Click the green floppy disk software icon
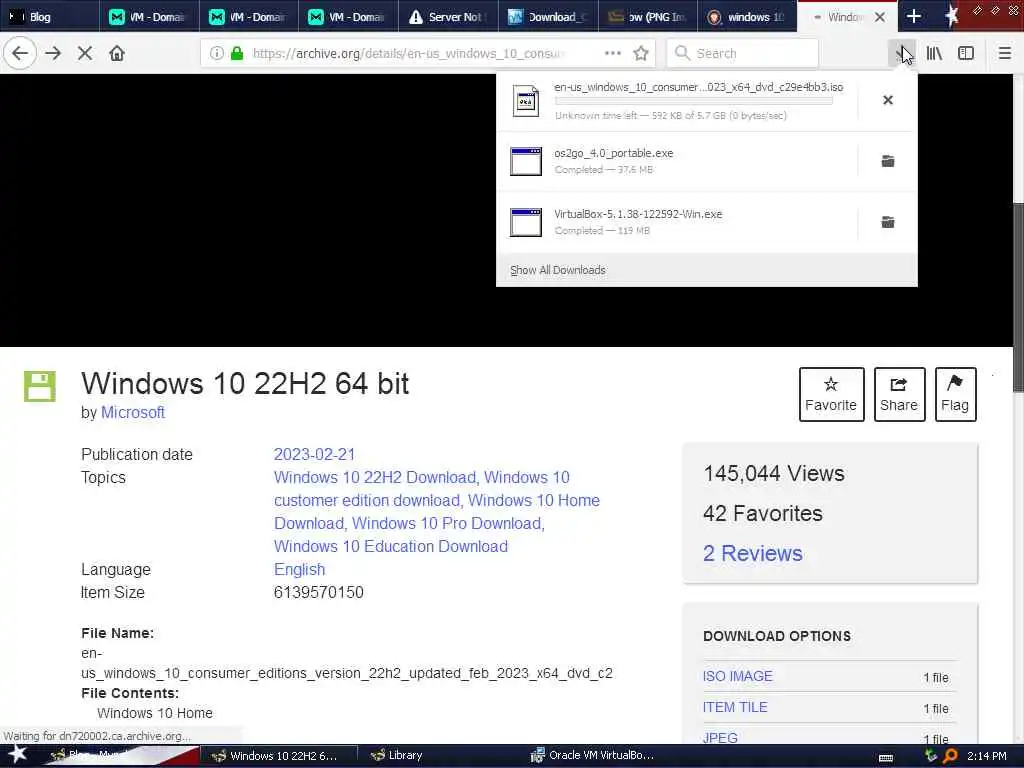The width and height of the screenshot is (1024, 768). pos(40,386)
